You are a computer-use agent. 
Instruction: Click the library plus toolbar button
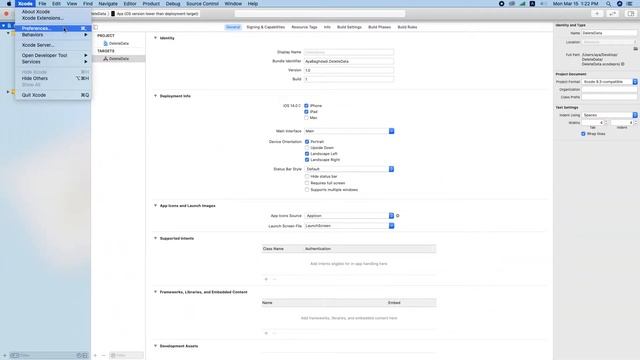[x=597, y=13]
